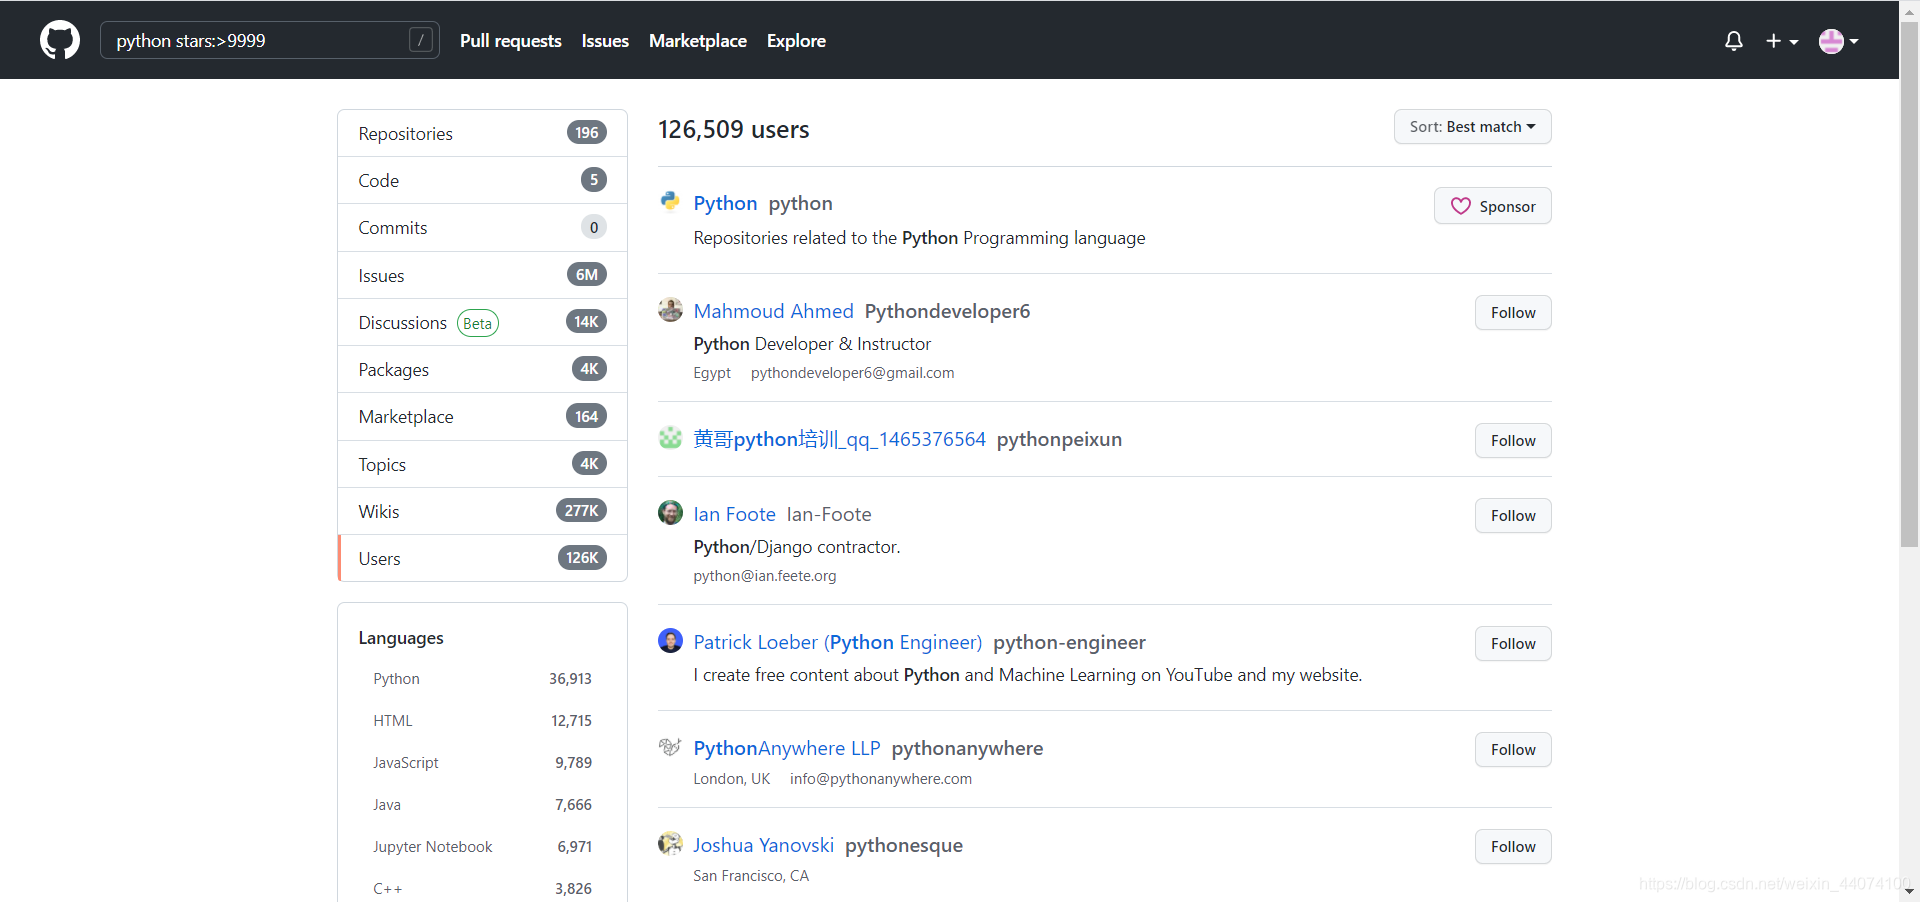Image resolution: width=1920 pixels, height=902 pixels.
Task: Follow PythonAnywhere LLP
Action: pos(1513,749)
